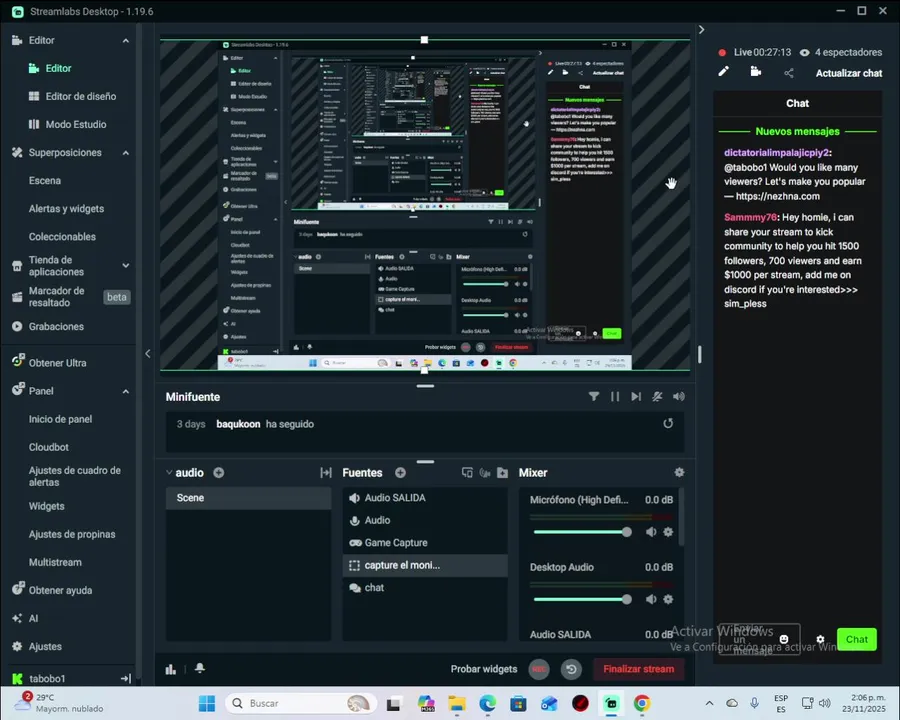Open Cloudbot settings

coord(49,447)
